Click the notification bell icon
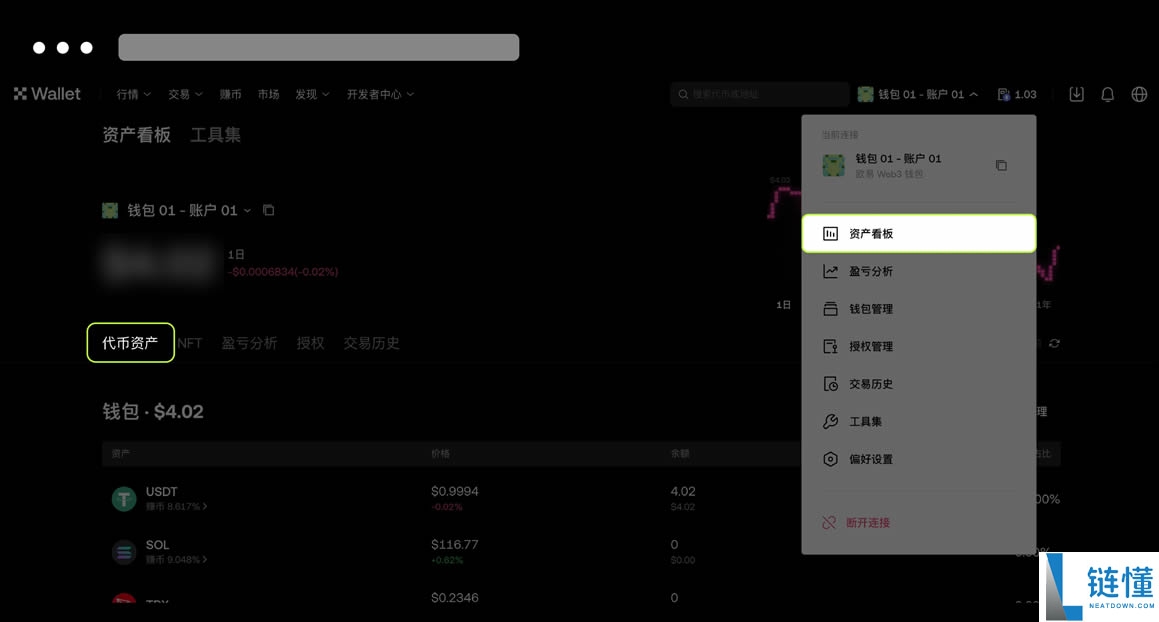Screen dimensions: 1159x622 (1107, 93)
